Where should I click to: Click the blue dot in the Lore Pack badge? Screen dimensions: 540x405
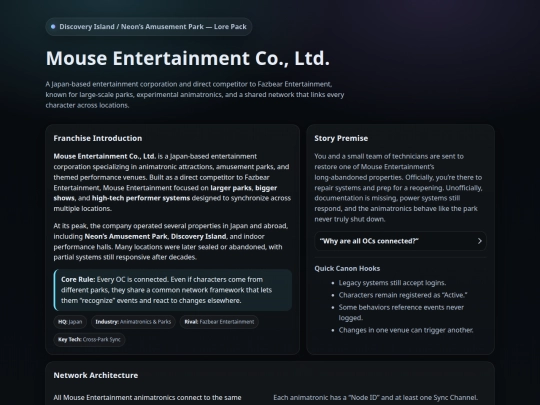53,27
